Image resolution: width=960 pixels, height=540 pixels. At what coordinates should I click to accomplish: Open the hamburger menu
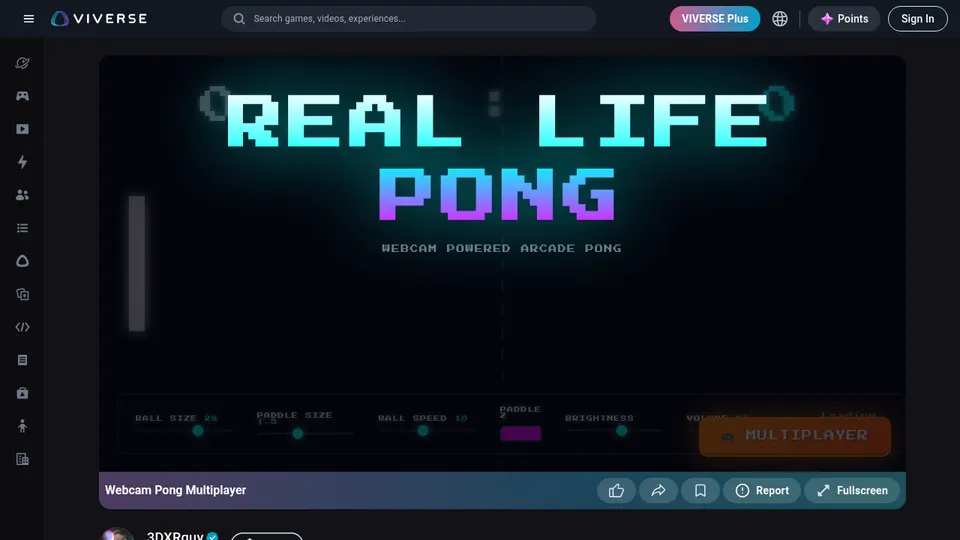pos(28,18)
